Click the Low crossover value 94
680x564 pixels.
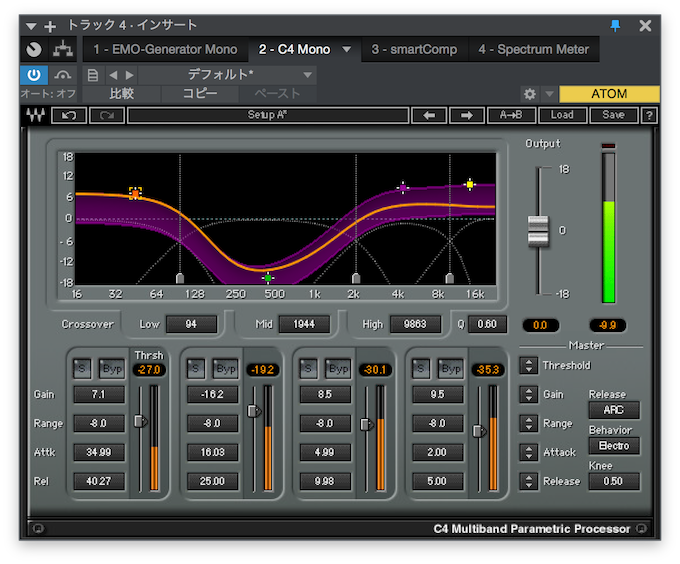191,324
